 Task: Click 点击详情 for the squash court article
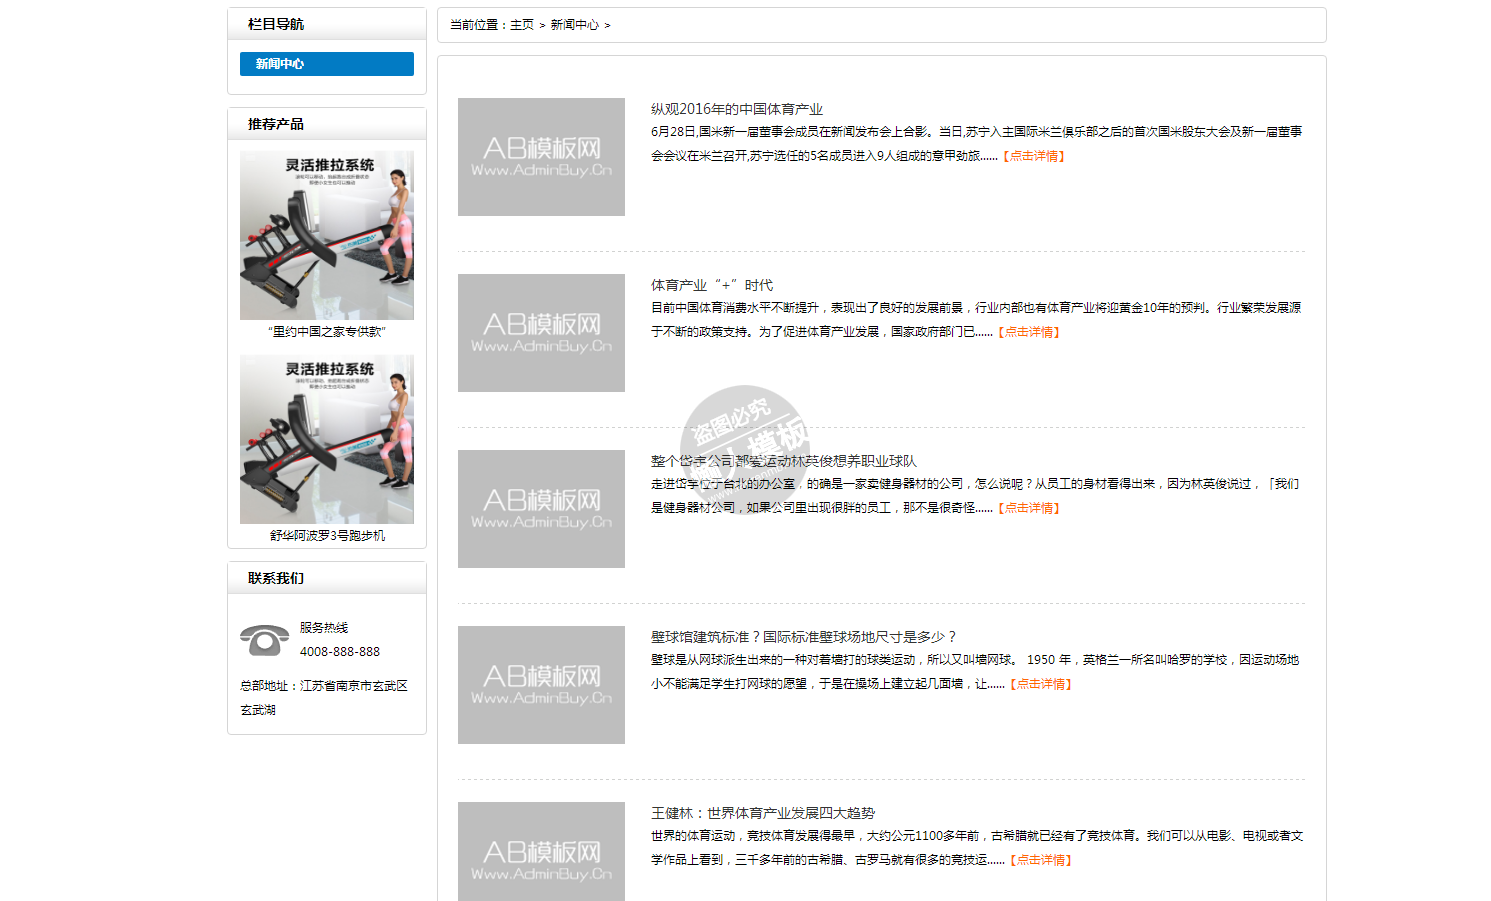point(1042,684)
